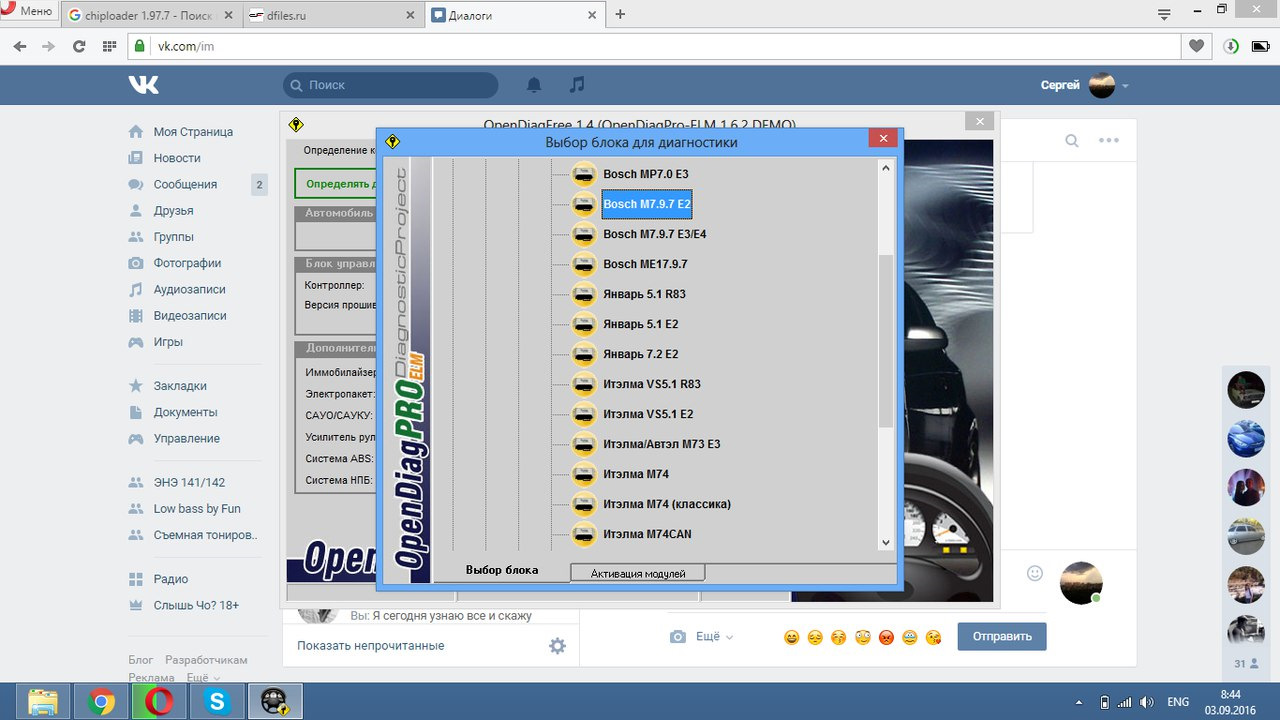Open browser downloads icon

1232,46
